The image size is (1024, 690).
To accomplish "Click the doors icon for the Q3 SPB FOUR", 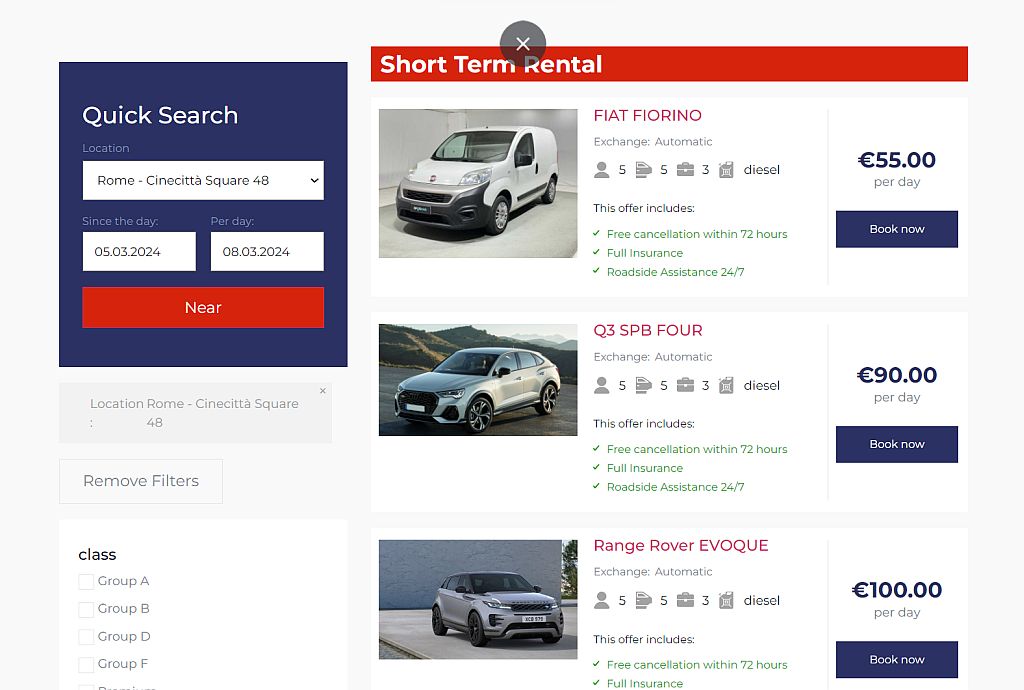I will click(645, 385).
